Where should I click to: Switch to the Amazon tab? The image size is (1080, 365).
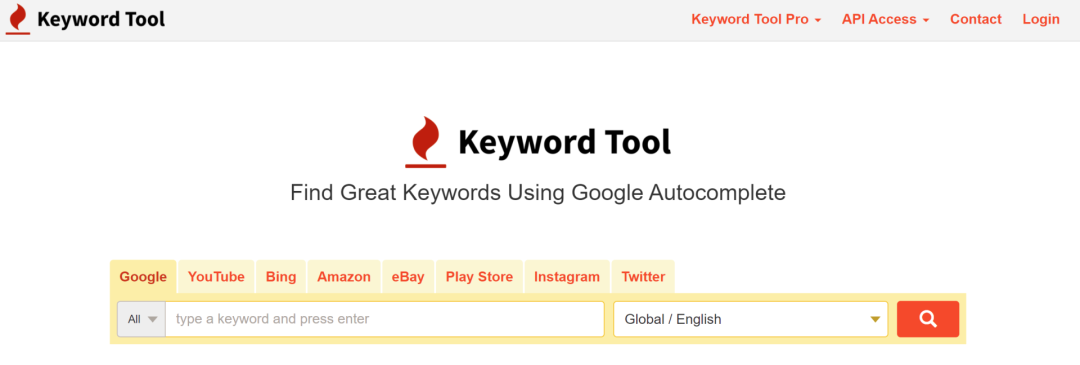pos(344,277)
